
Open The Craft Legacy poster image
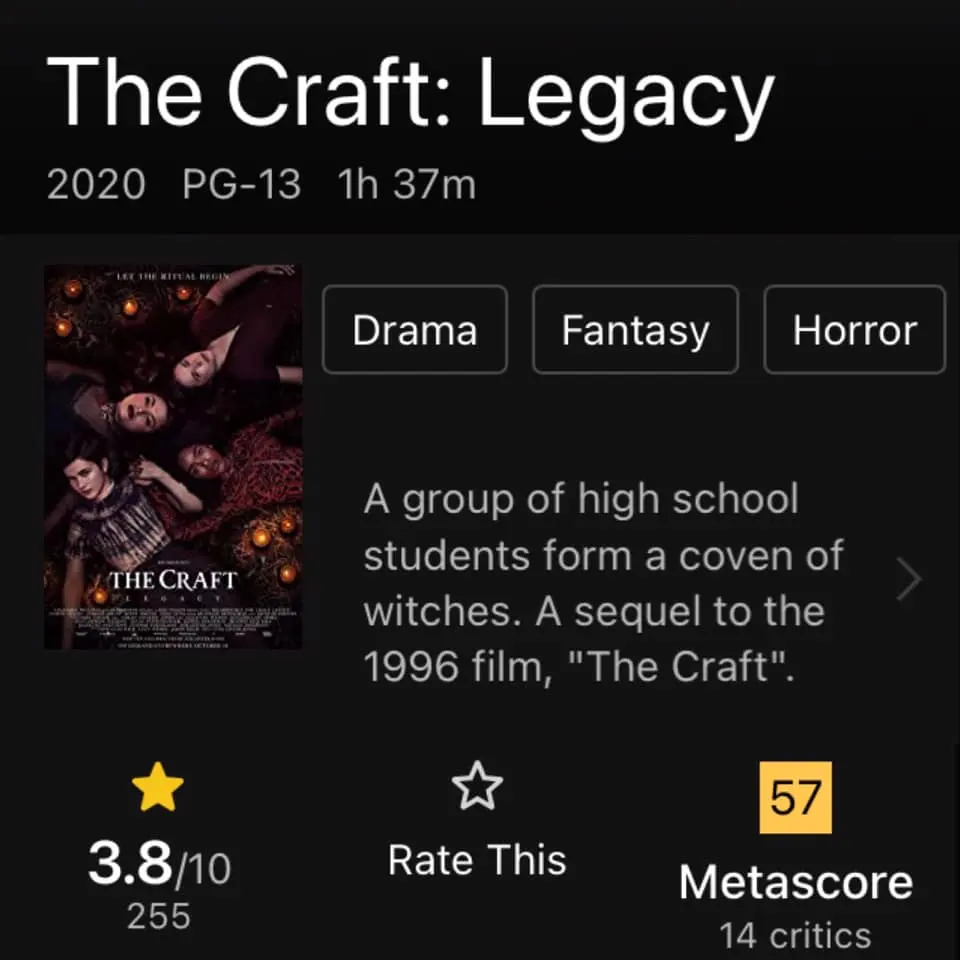173,457
